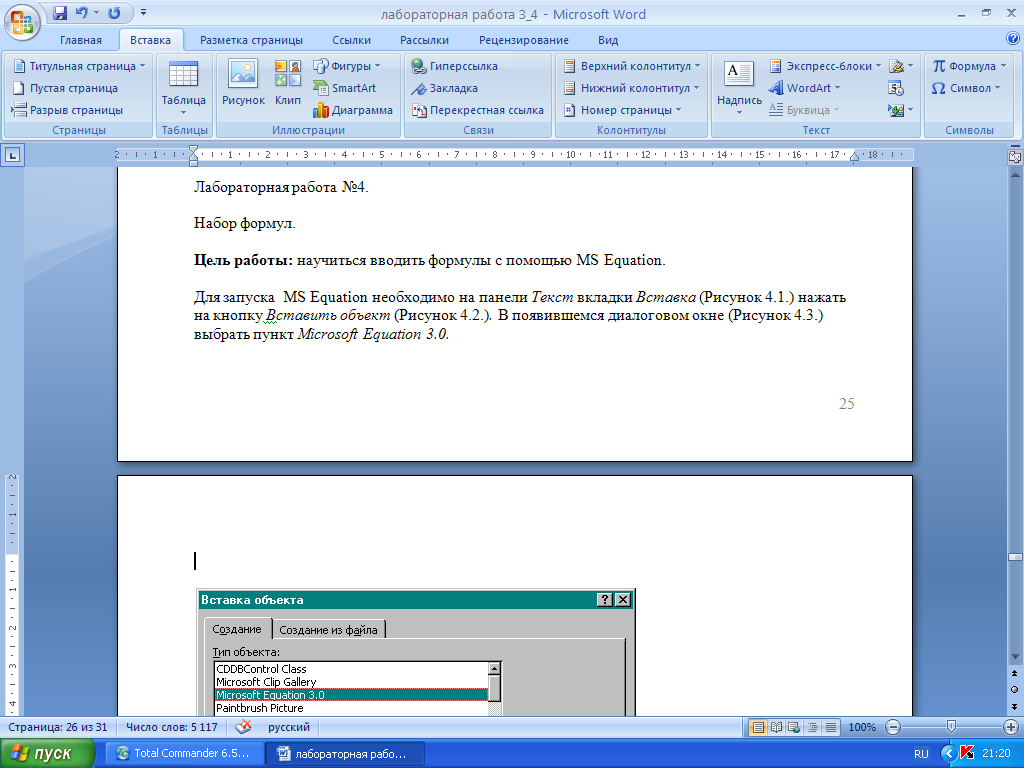Screen dimensions: 1024x768
Task: Save the document via the quick access toolbar
Action: [60, 13]
